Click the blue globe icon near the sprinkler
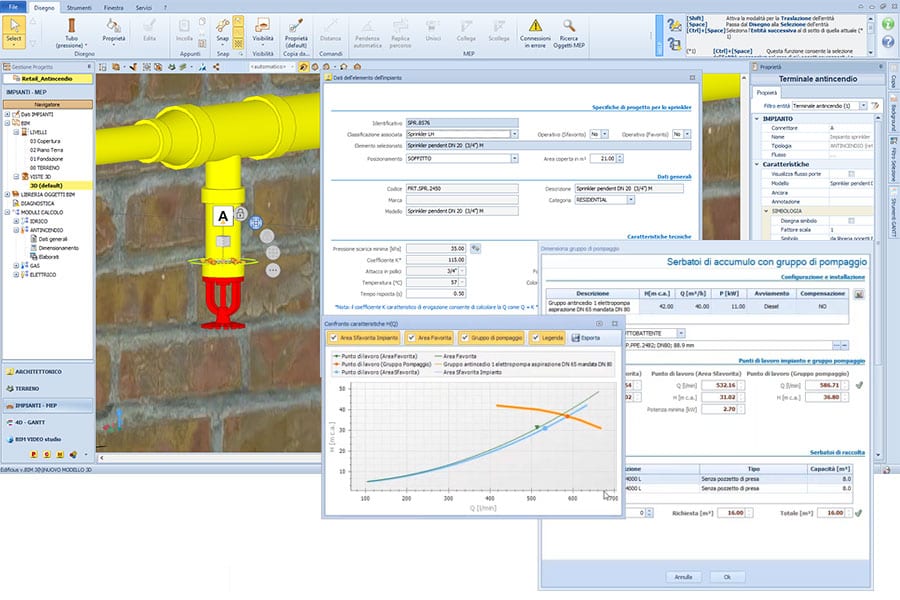Screen dimensions: 900x600 click(256, 222)
